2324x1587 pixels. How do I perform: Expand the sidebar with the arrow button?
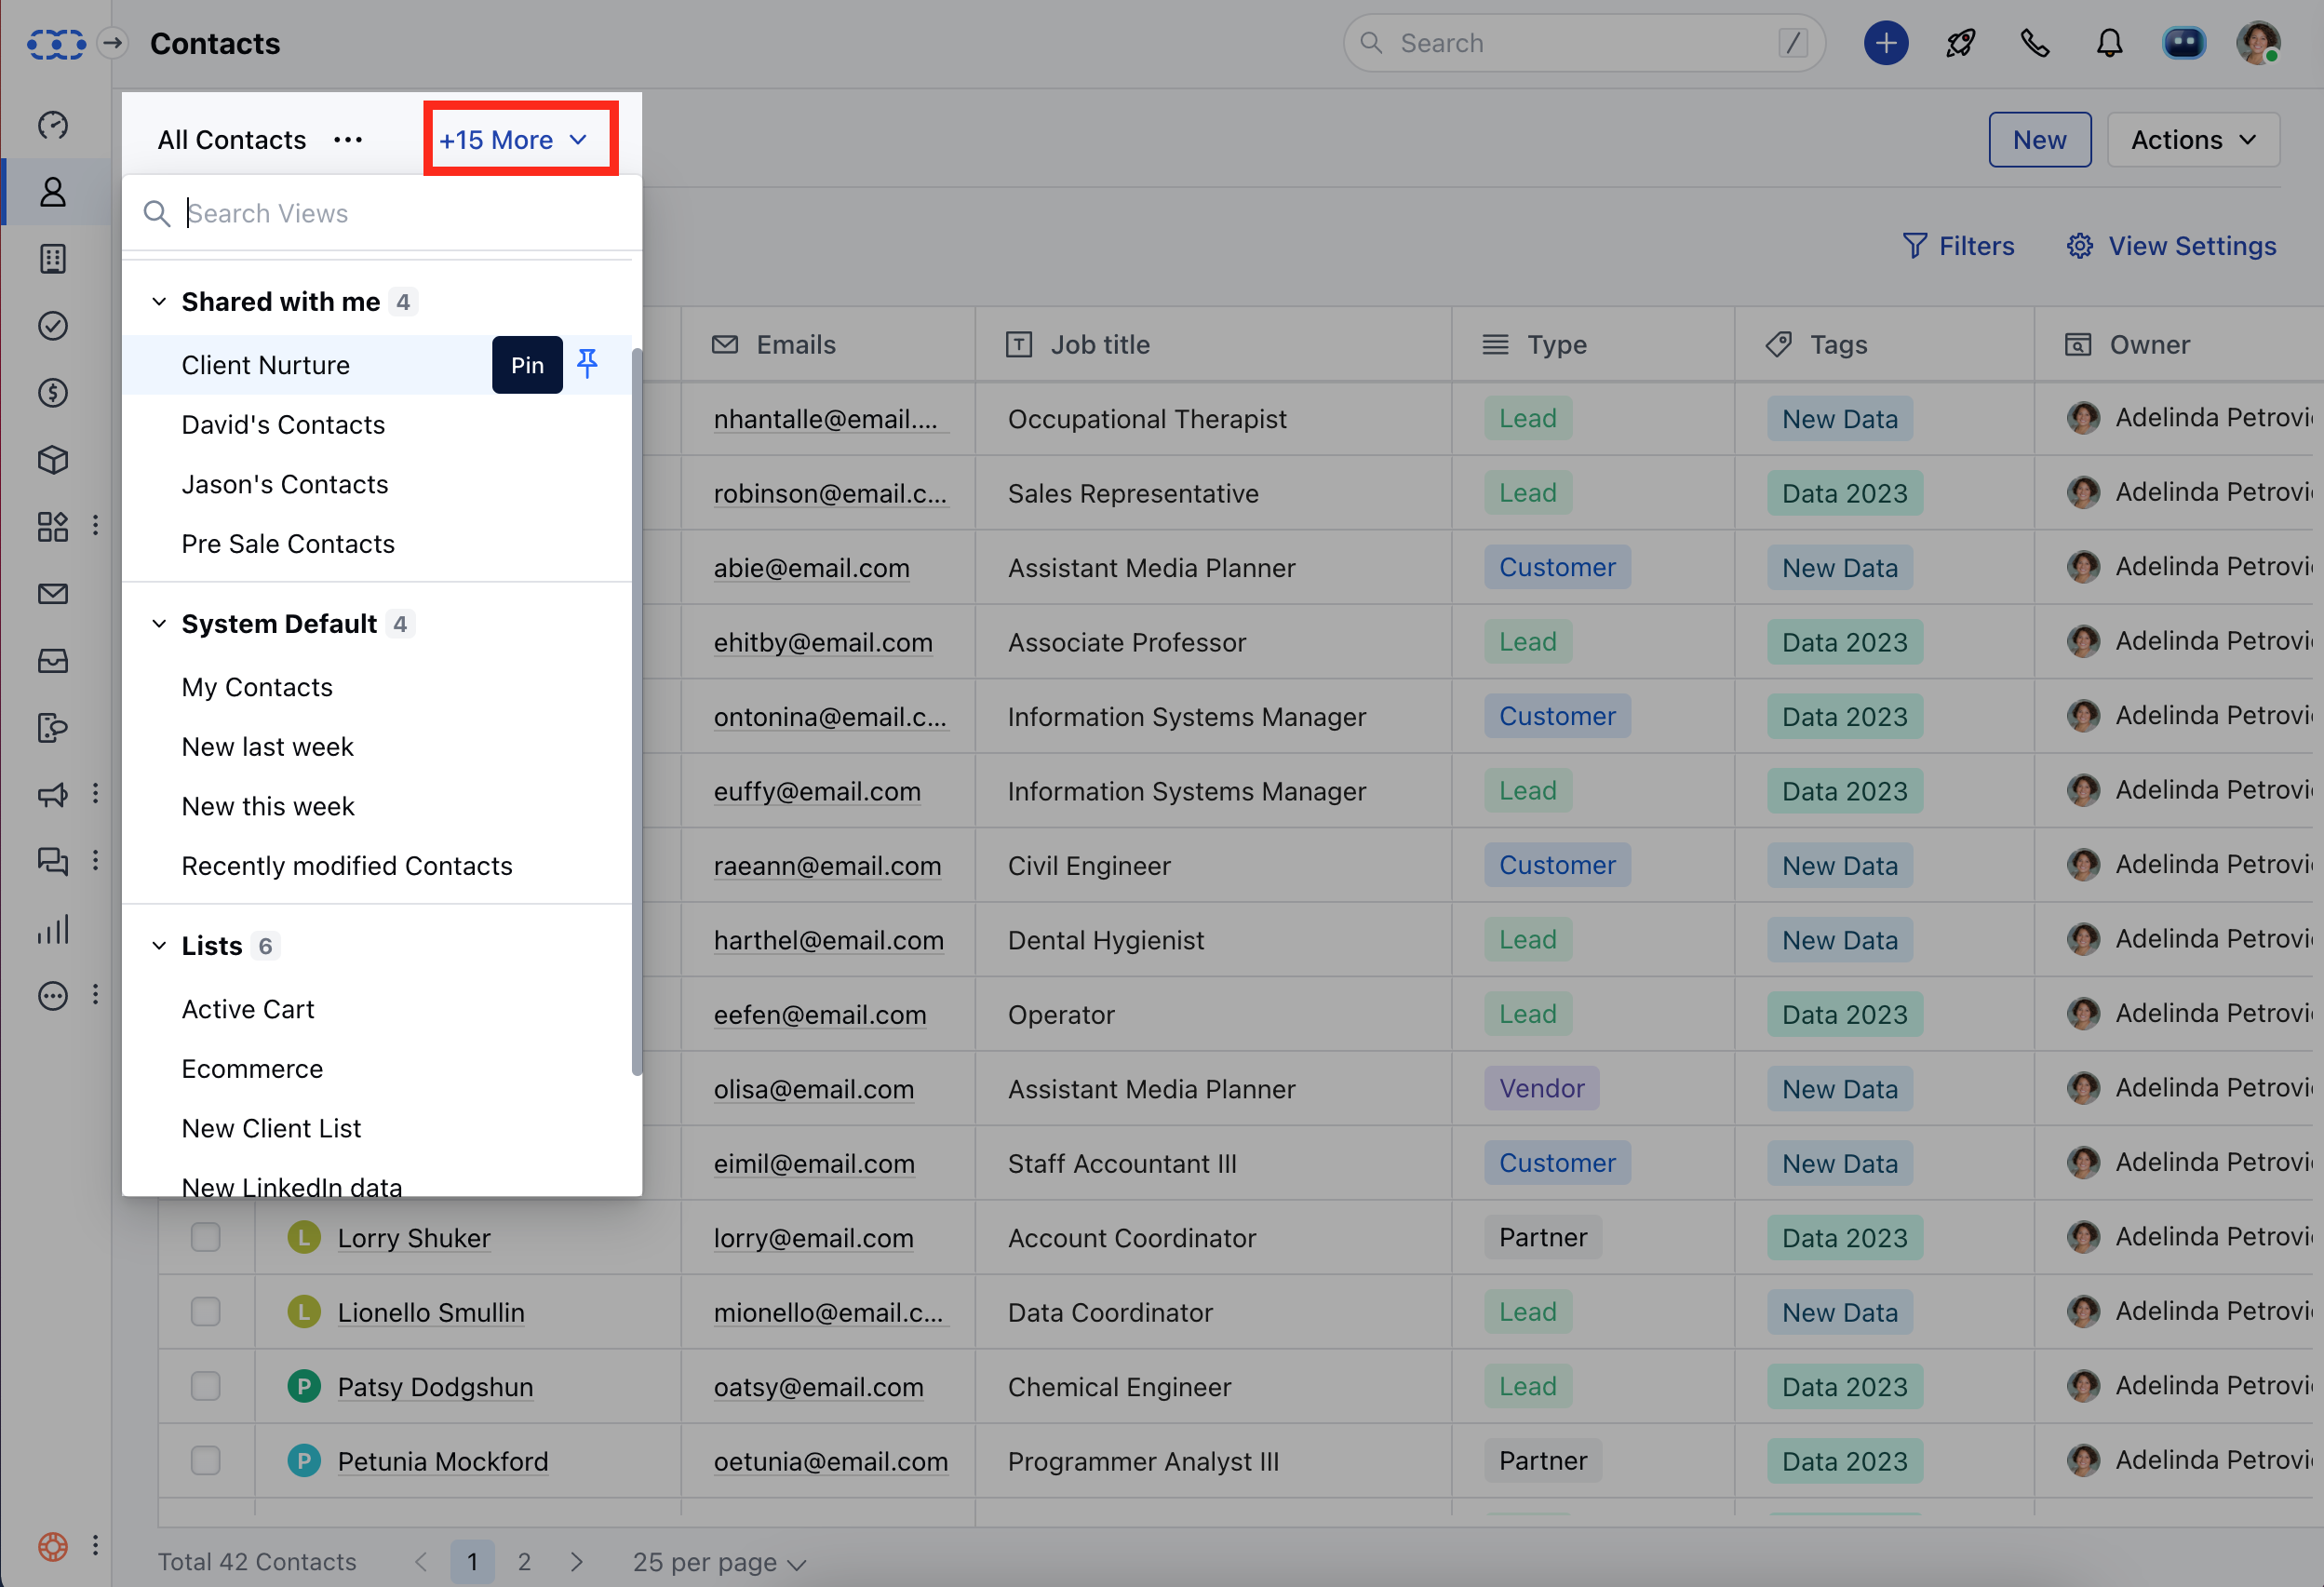(113, 43)
